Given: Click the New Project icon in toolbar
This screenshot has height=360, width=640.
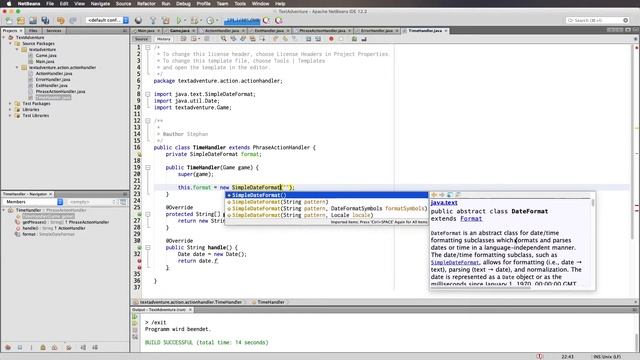Looking at the screenshot, I should pyautogui.click(x=21, y=20).
